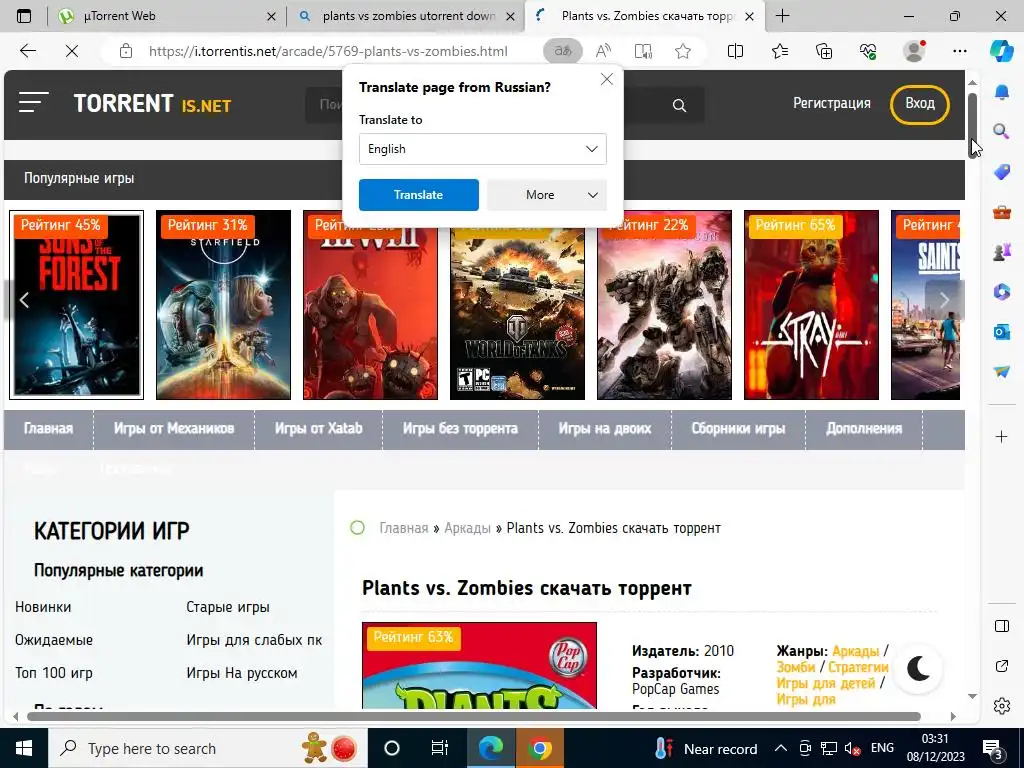1024x768 pixels.
Task: Close the translate popup
Action: pos(607,79)
